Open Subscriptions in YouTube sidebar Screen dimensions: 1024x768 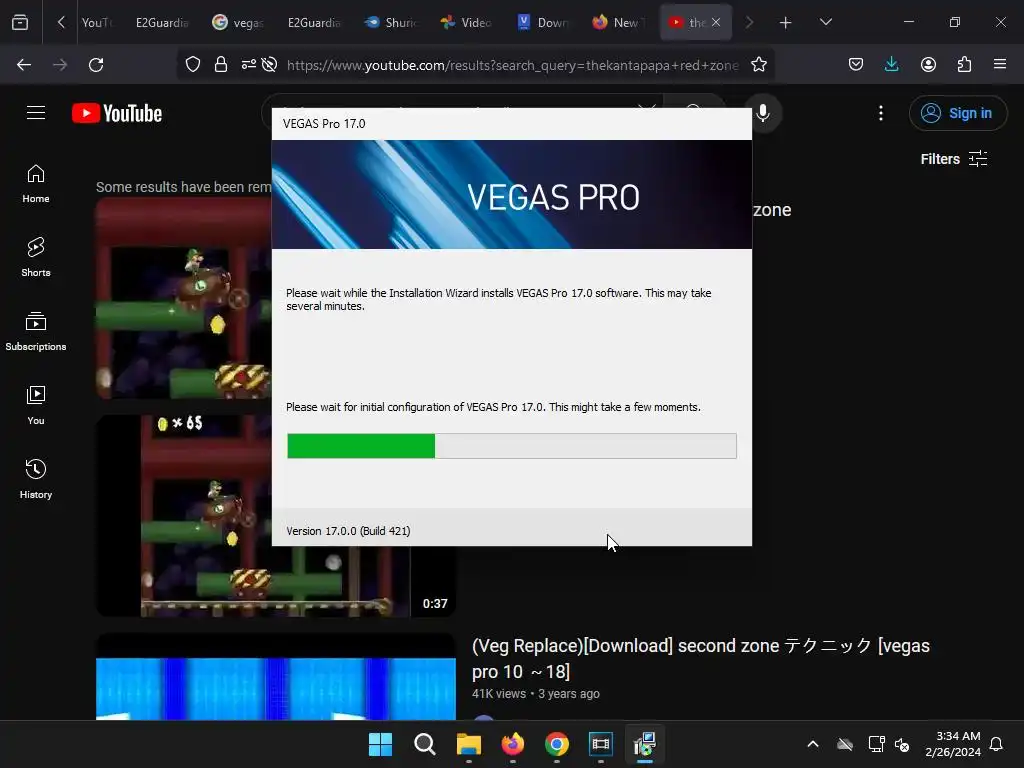click(36, 332)
